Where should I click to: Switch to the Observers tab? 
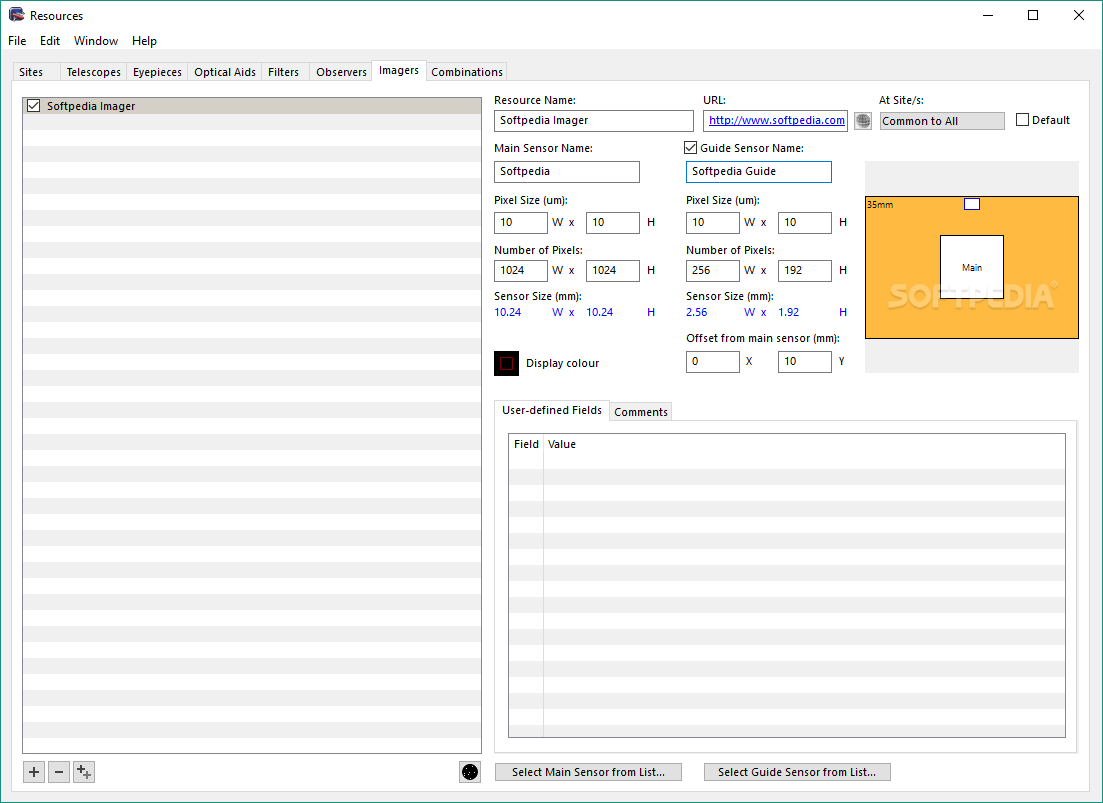341,72
